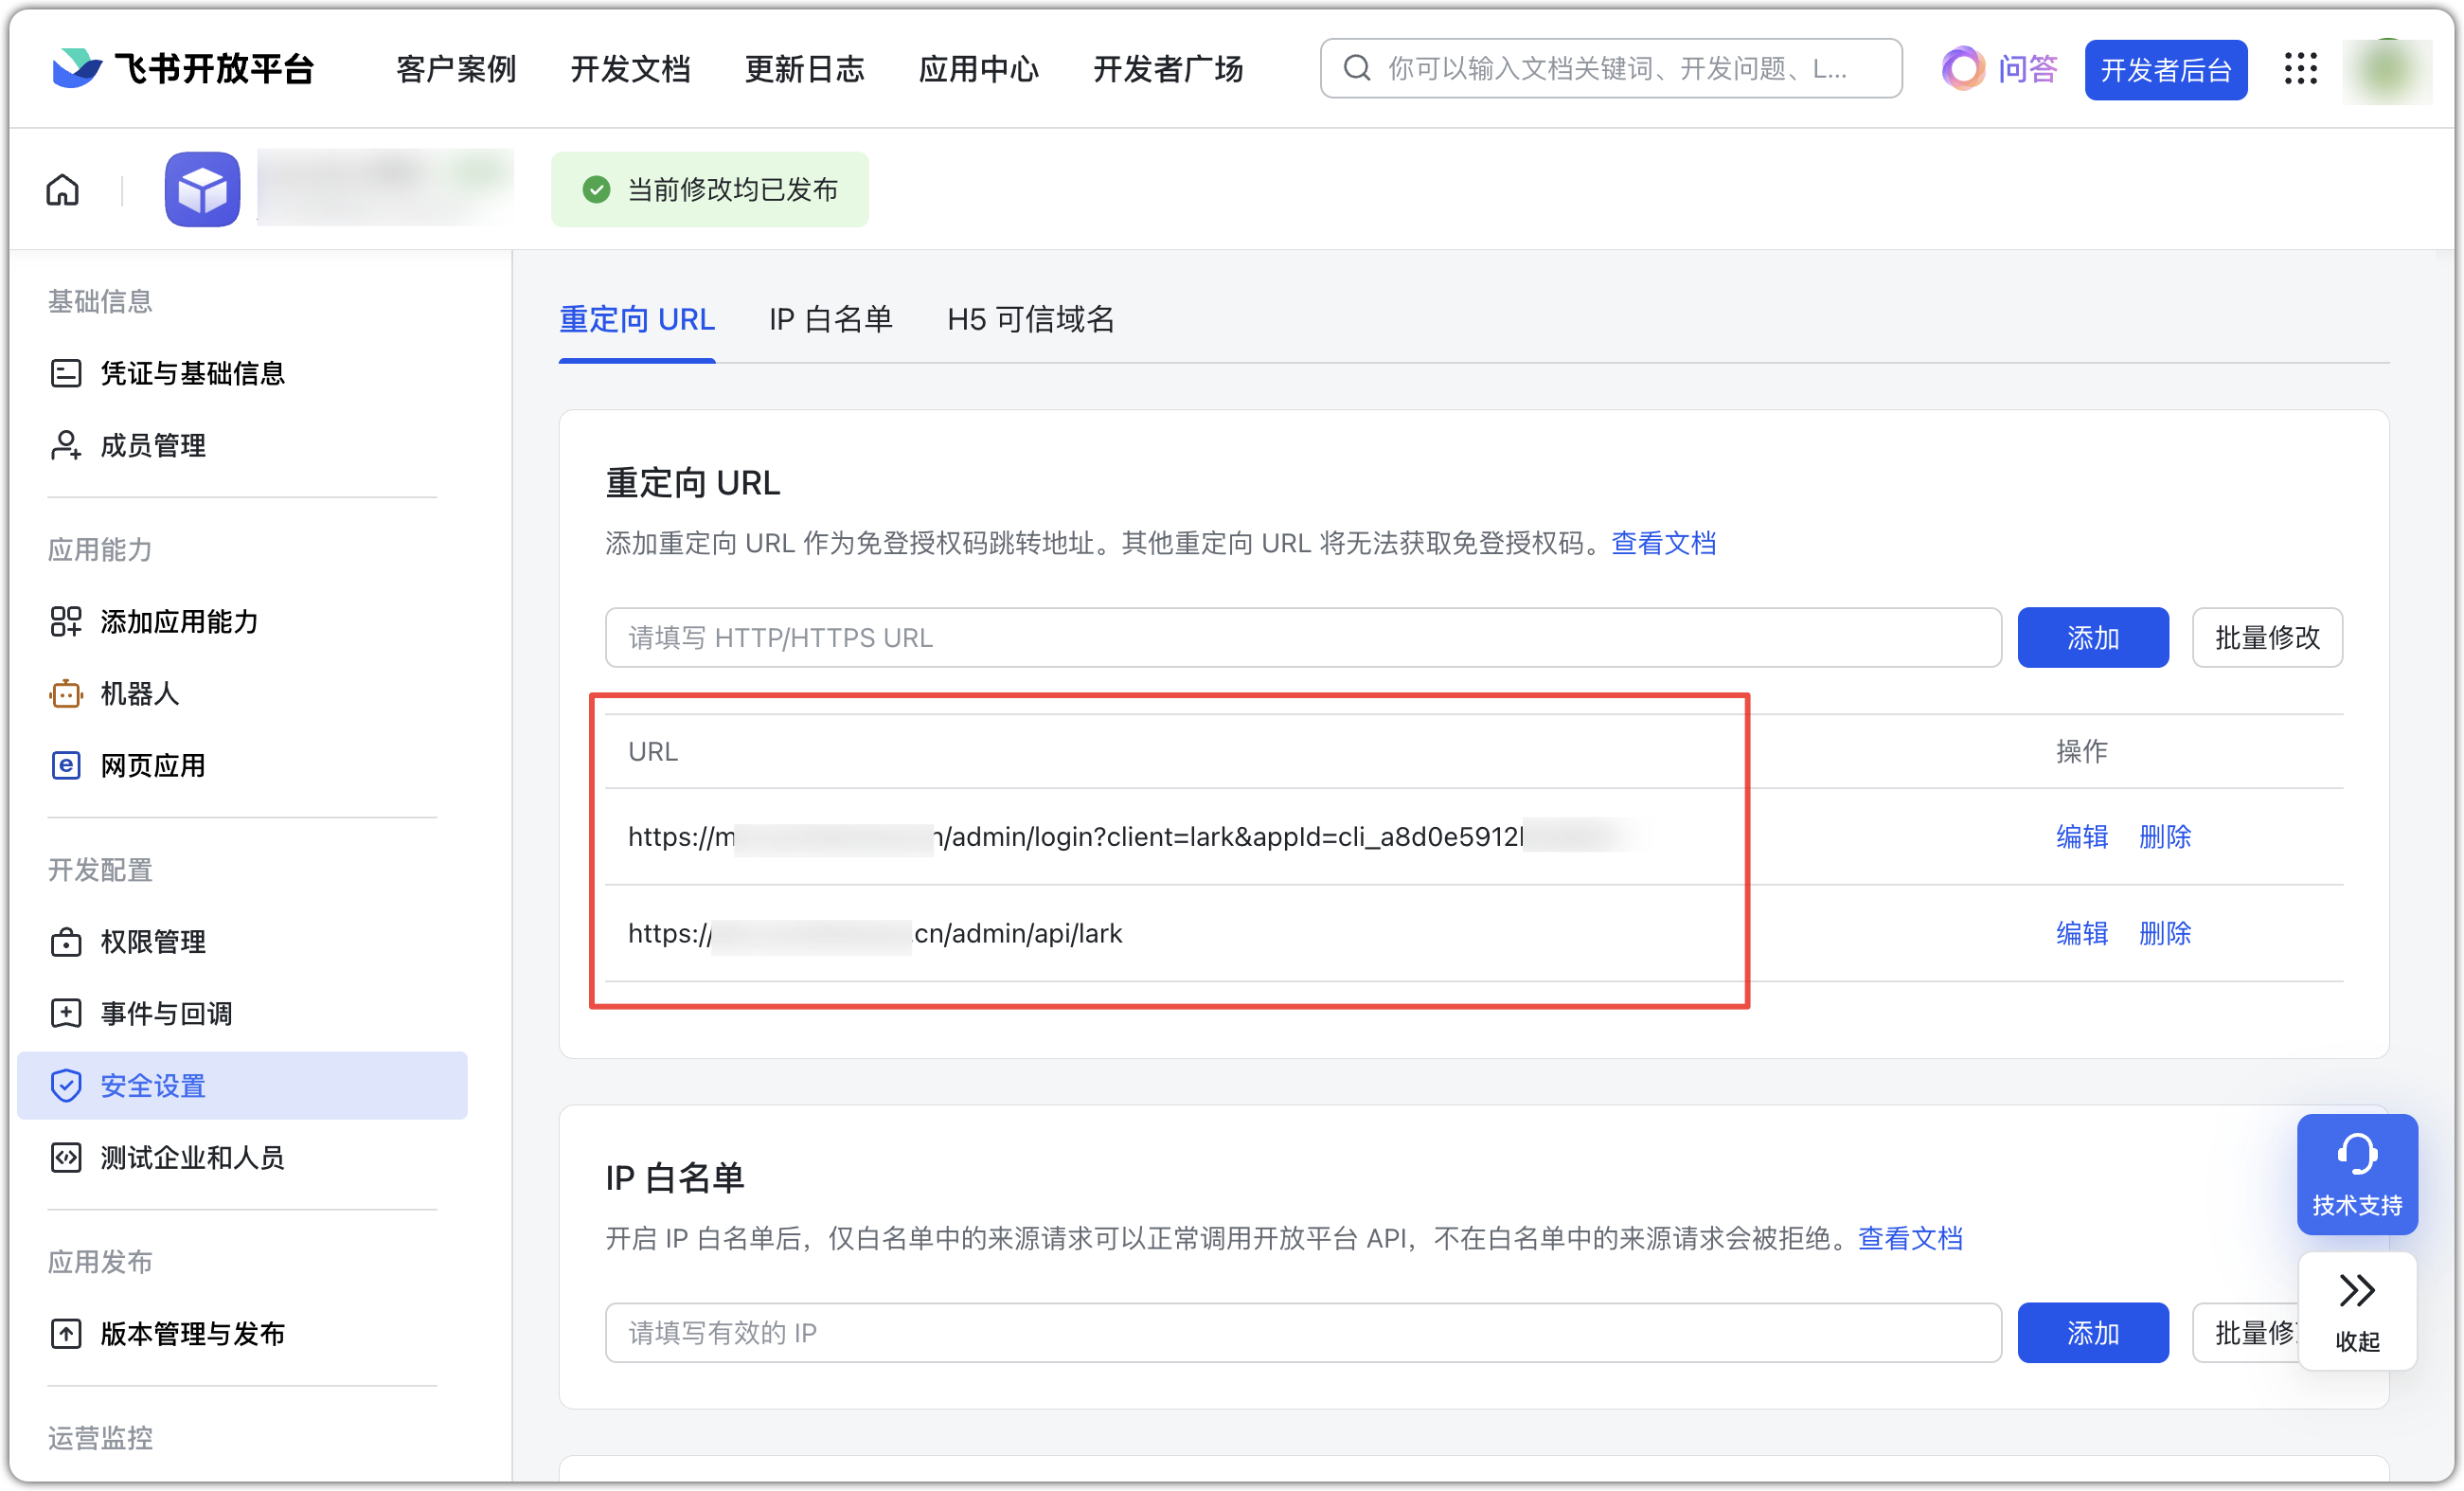Open 开发文档 in the top menu

tap(630, 68)
